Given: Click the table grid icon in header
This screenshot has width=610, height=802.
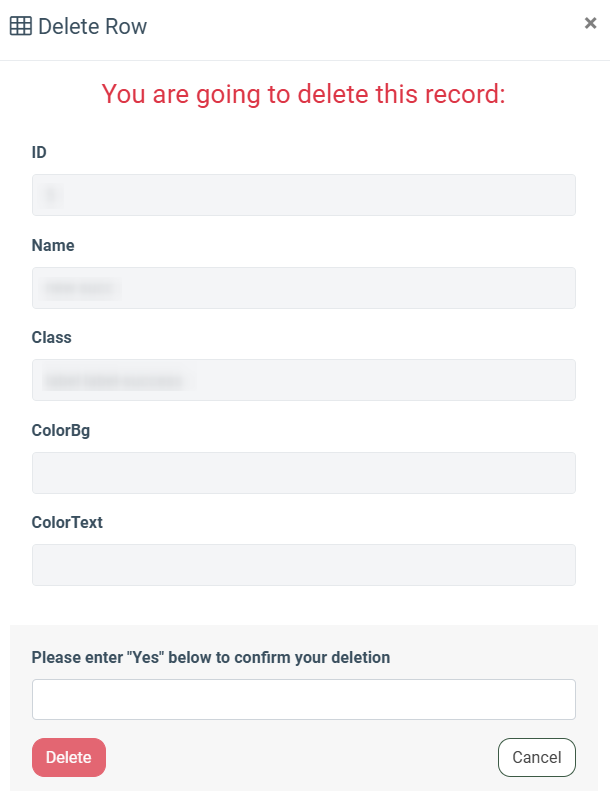Looking at the screenshot, I should (20, 27).
